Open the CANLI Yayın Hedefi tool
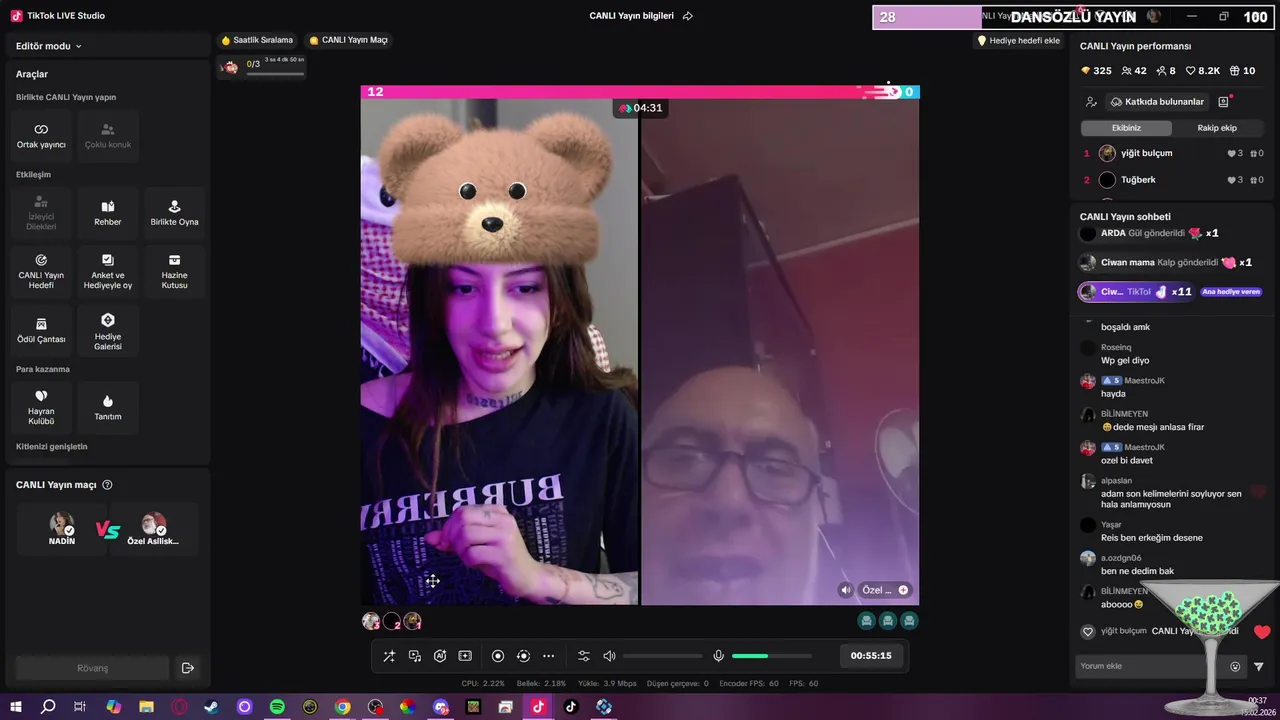 pyautogui.click(x=41, y=272)
